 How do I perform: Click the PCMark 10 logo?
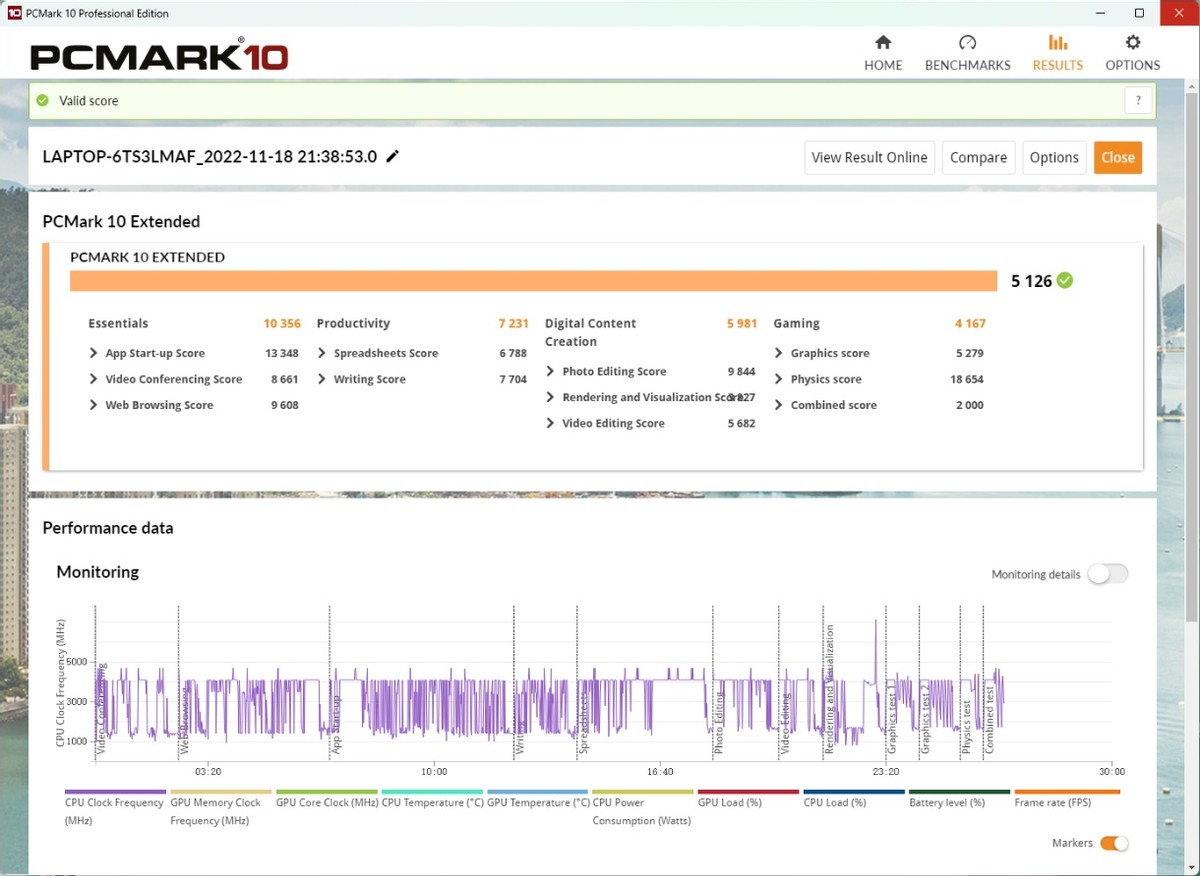(159, 55)
